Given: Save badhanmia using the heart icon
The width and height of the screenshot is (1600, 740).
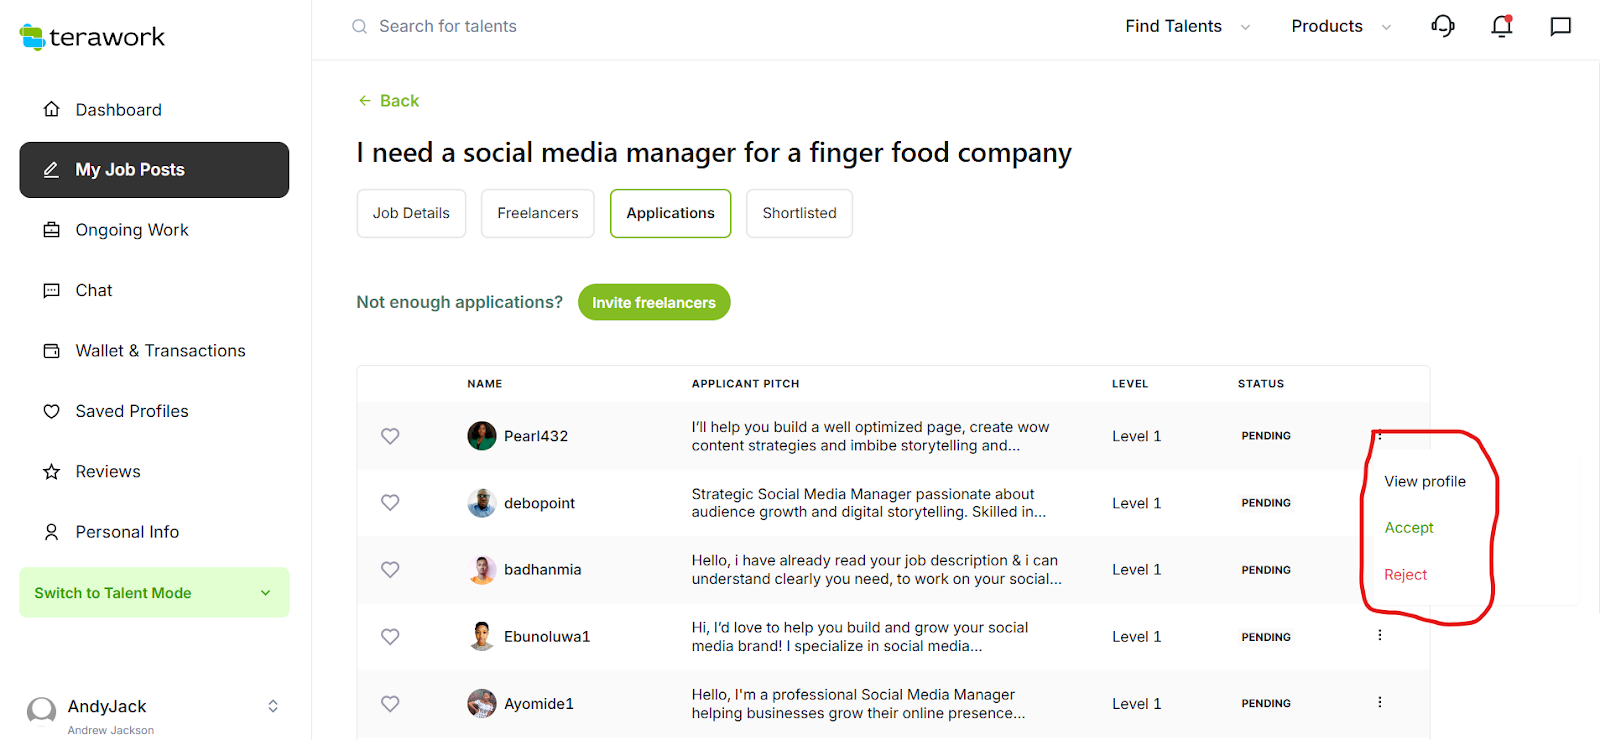Looking at the screenshot, I should click(x=390, y=570).
